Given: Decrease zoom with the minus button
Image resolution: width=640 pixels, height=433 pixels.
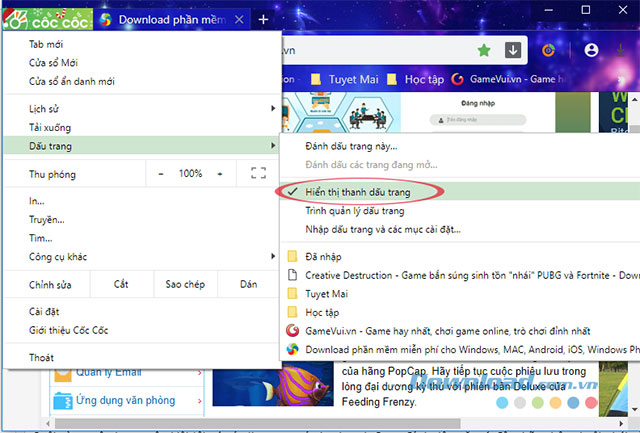Looking at the screenshot, I should 162,173.
